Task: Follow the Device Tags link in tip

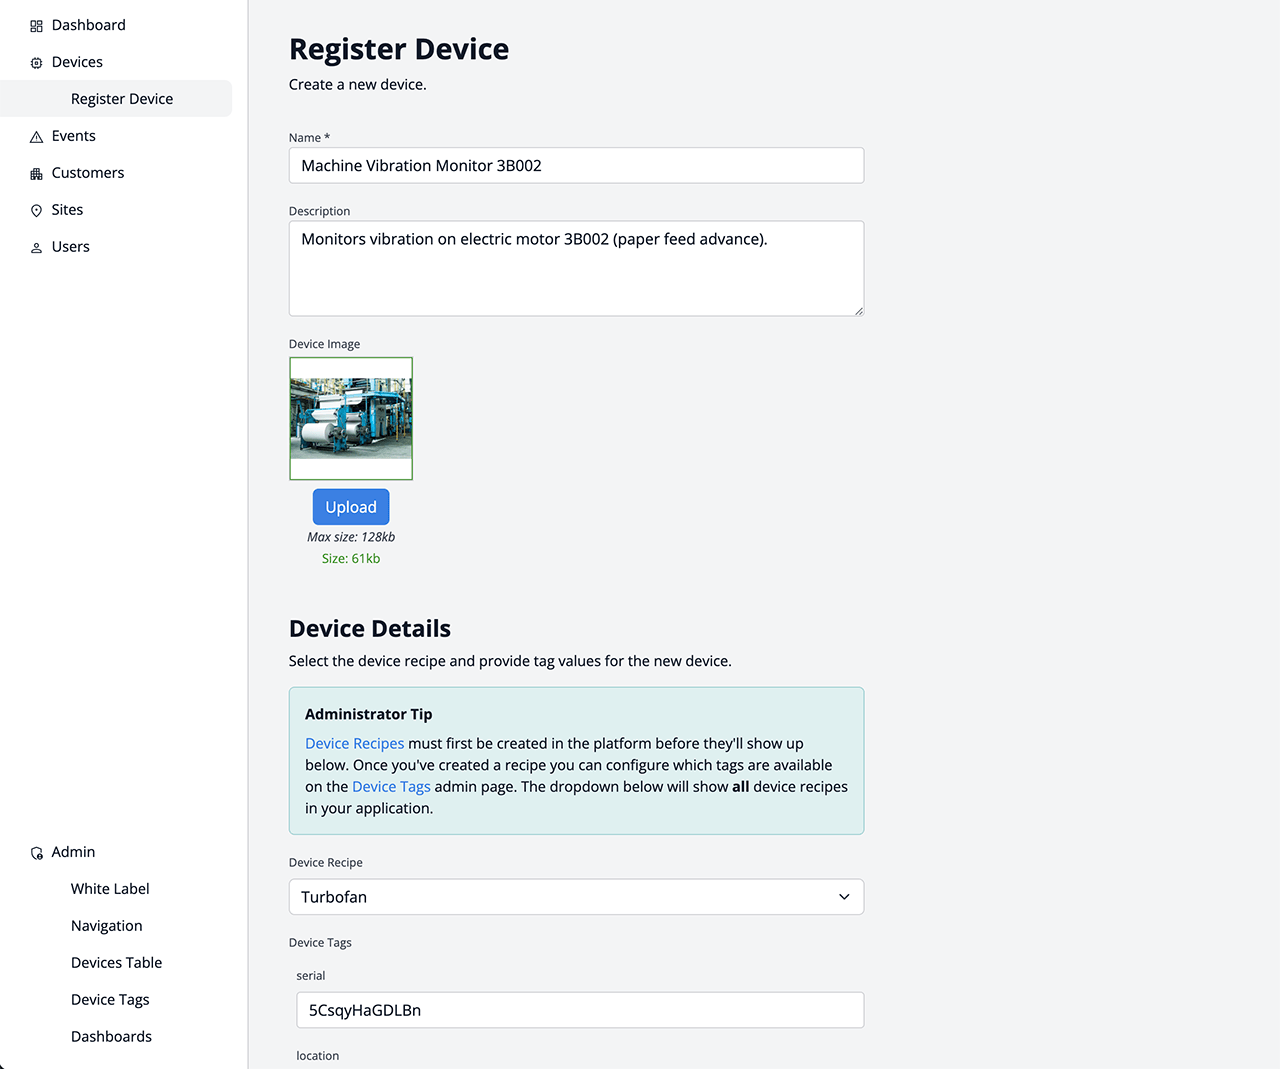Action: click(391, 787)
